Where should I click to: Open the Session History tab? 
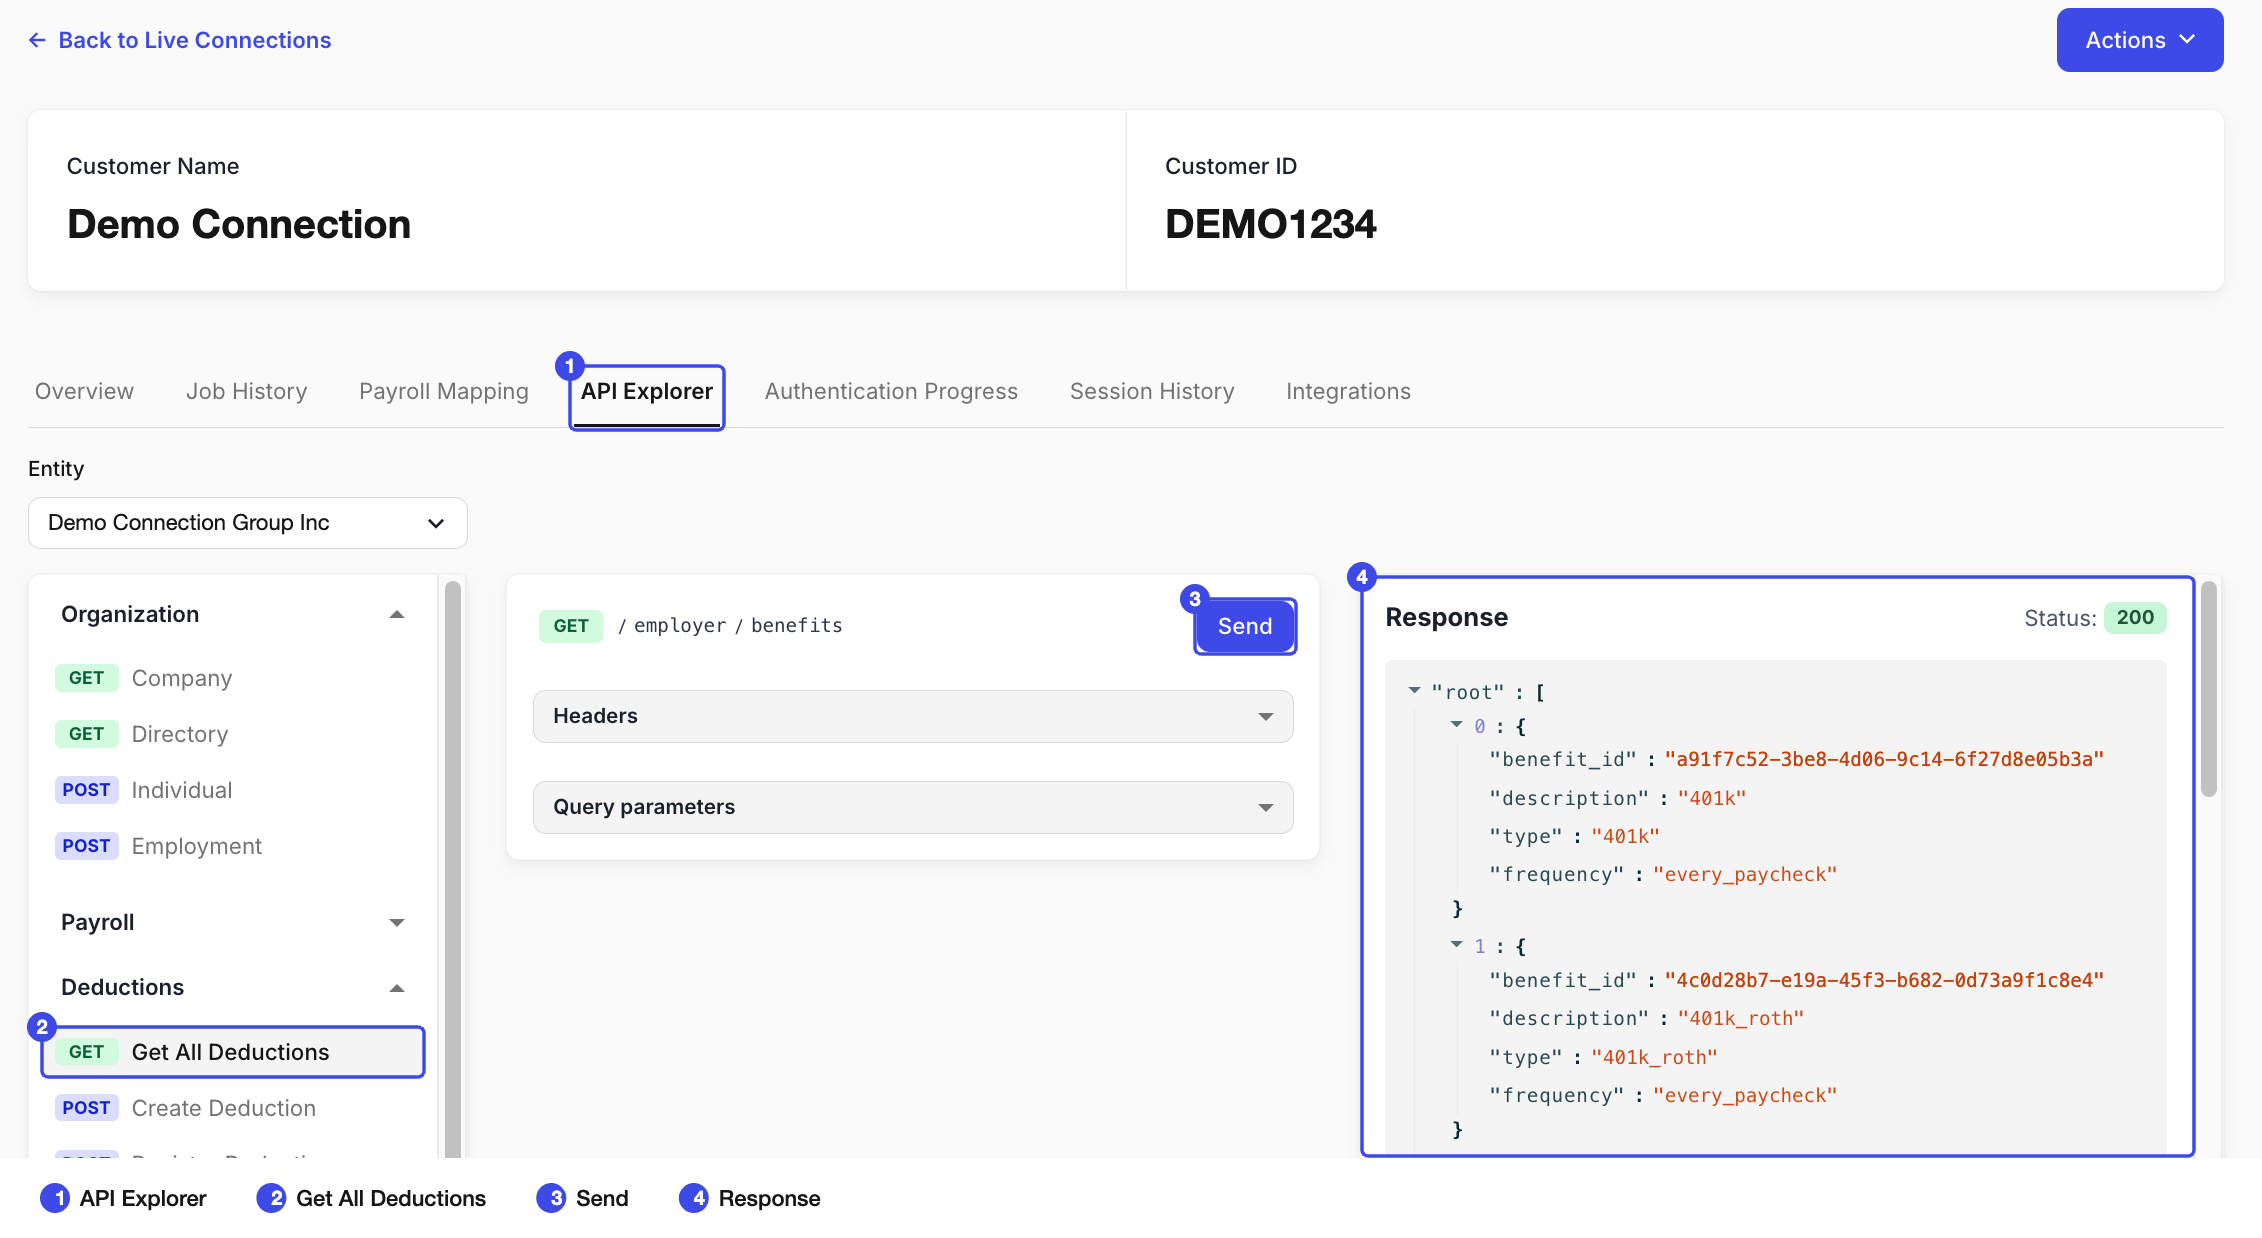(x=1152, y=391)
